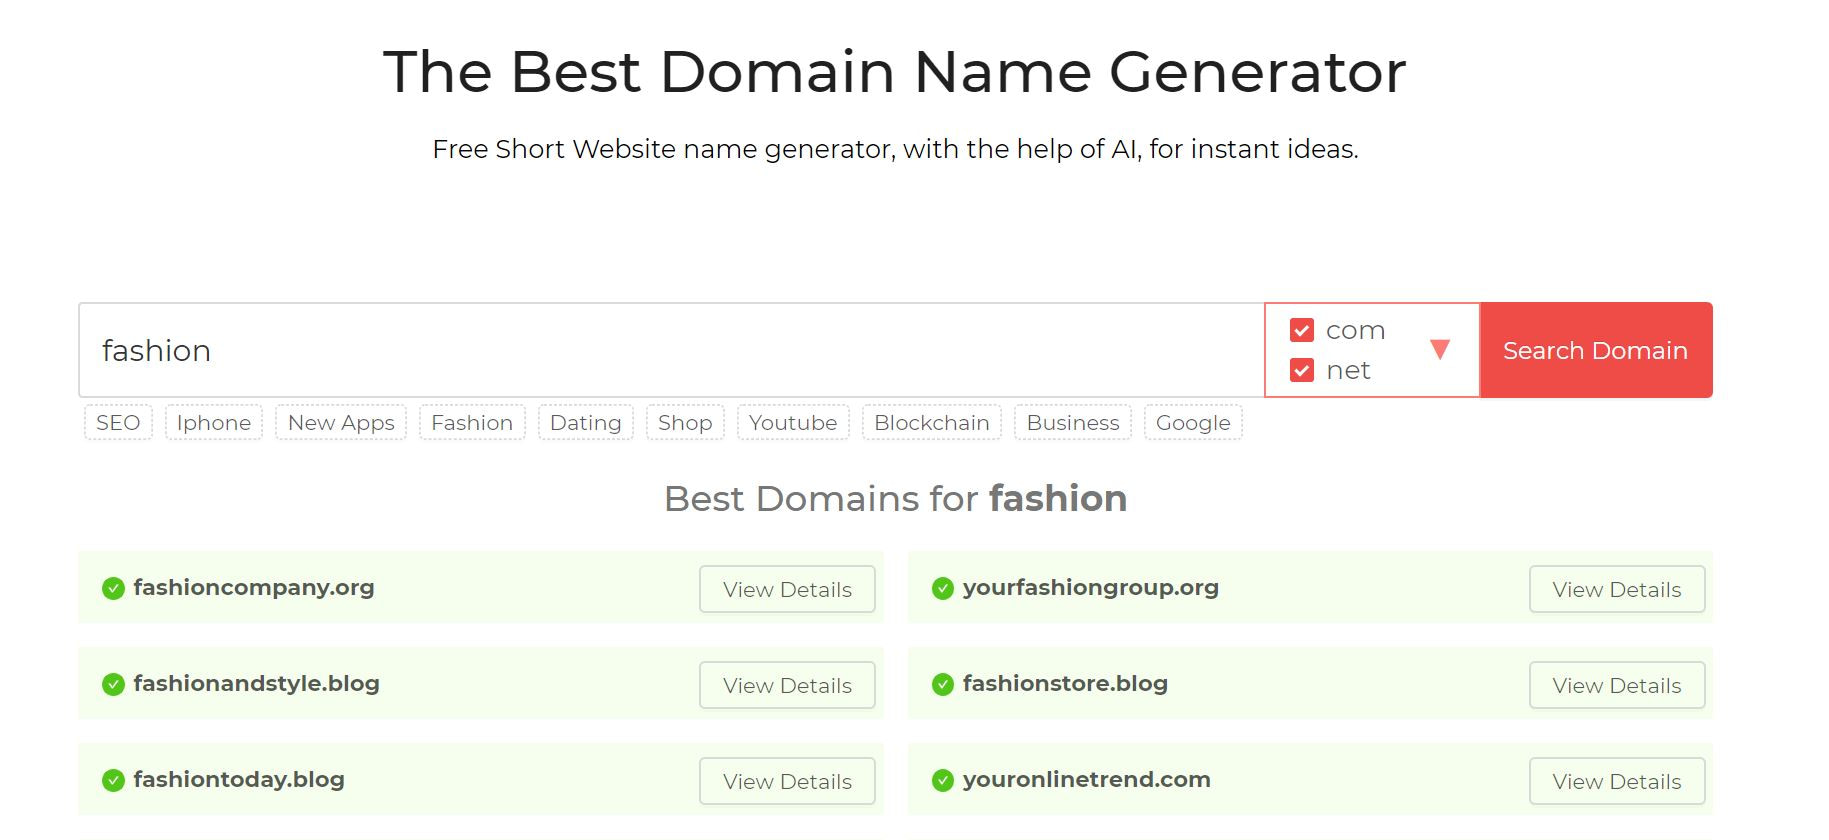This screenshot has height=840, width=1829.
Task: Select the SEO keyword tag
Action: coord(117,422)
